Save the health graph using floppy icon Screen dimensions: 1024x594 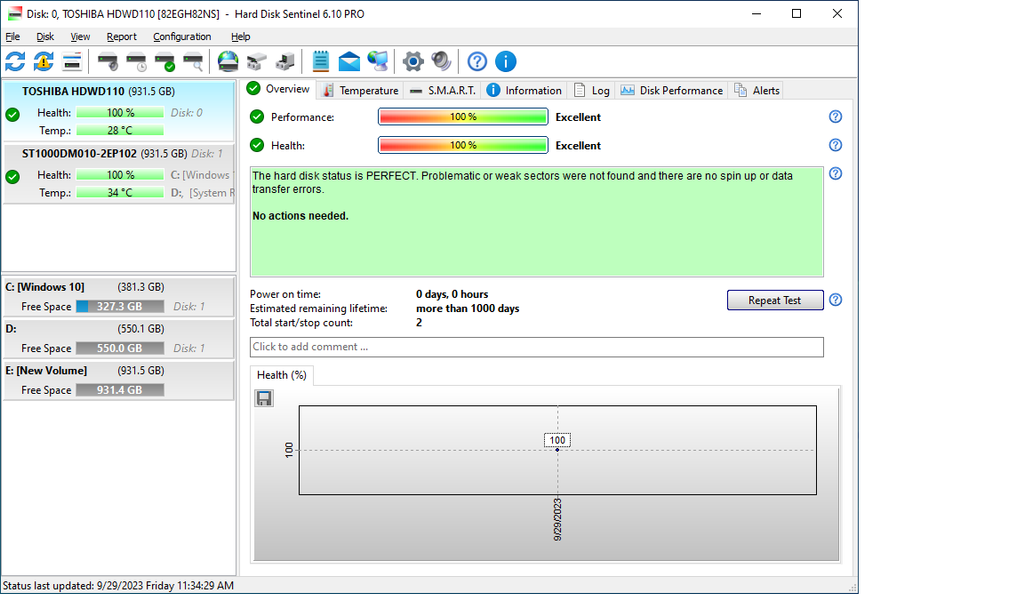pyautogui.click(x=264, y=398)
